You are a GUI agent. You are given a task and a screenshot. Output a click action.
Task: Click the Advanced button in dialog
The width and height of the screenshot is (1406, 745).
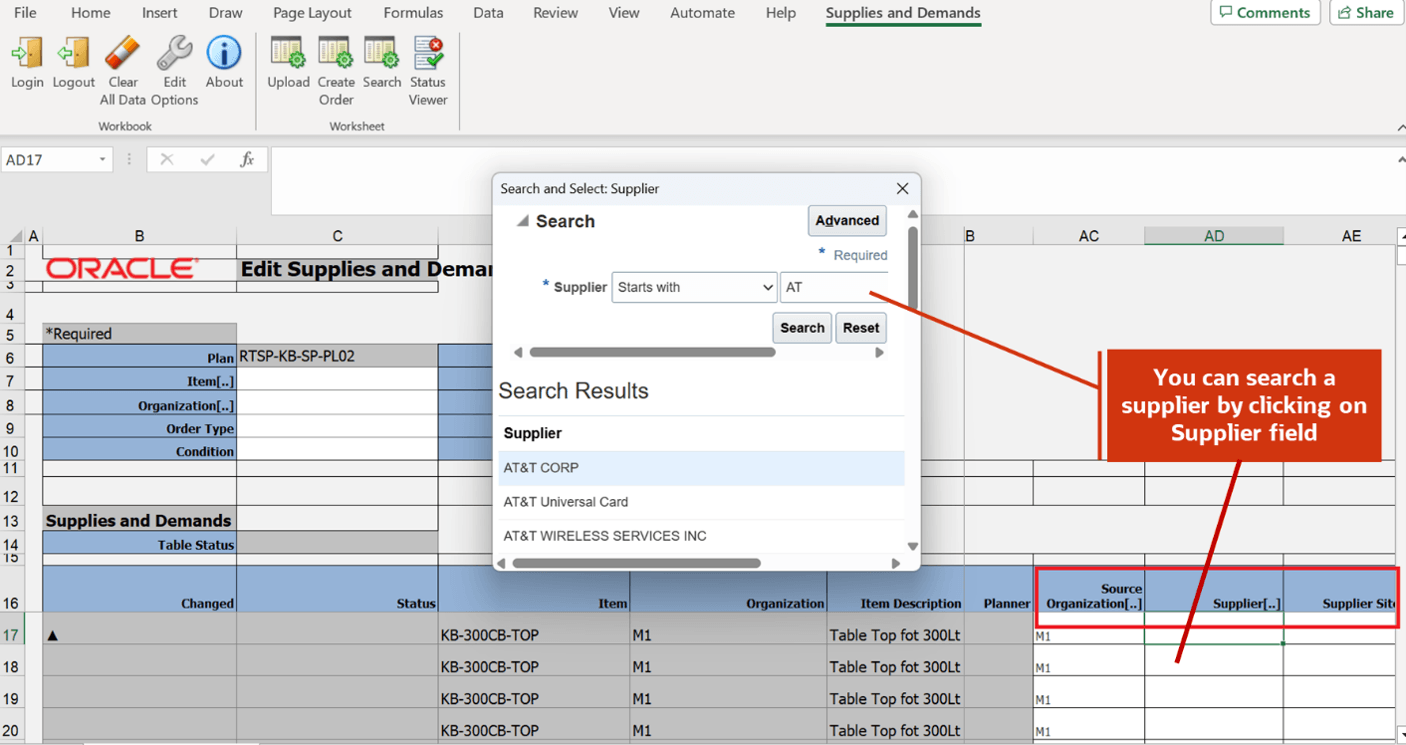click(847, 221)
